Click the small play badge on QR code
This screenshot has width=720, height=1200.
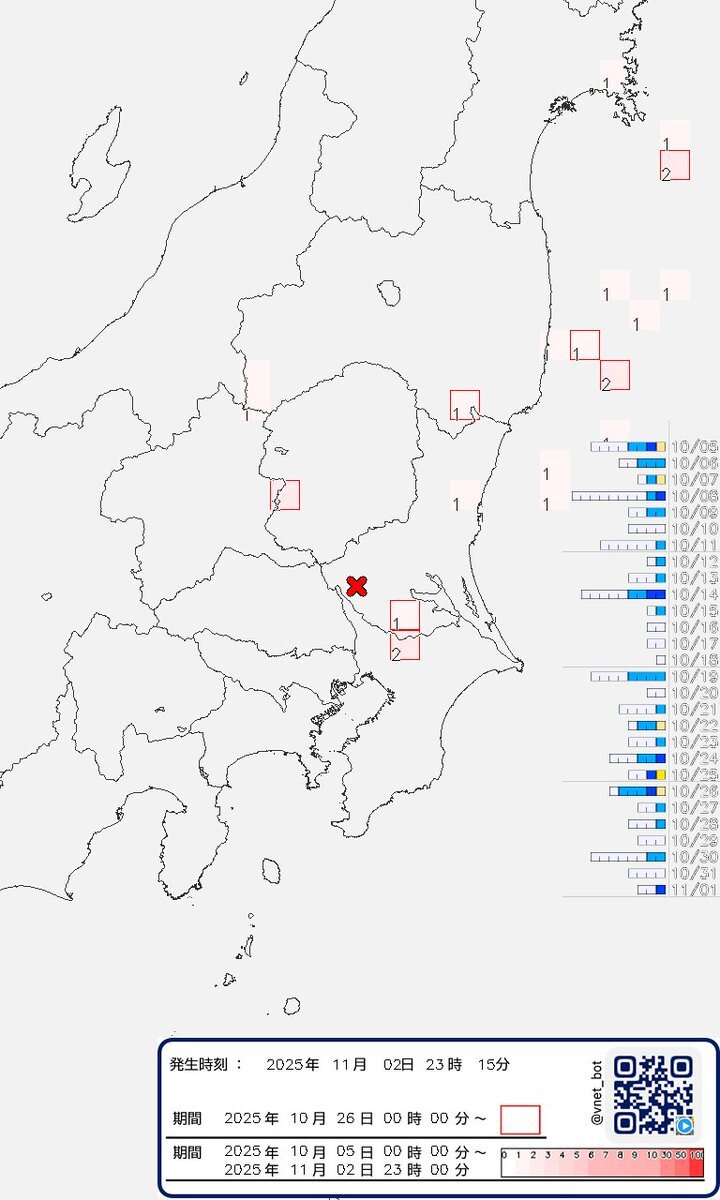[x=686, y=1127]
